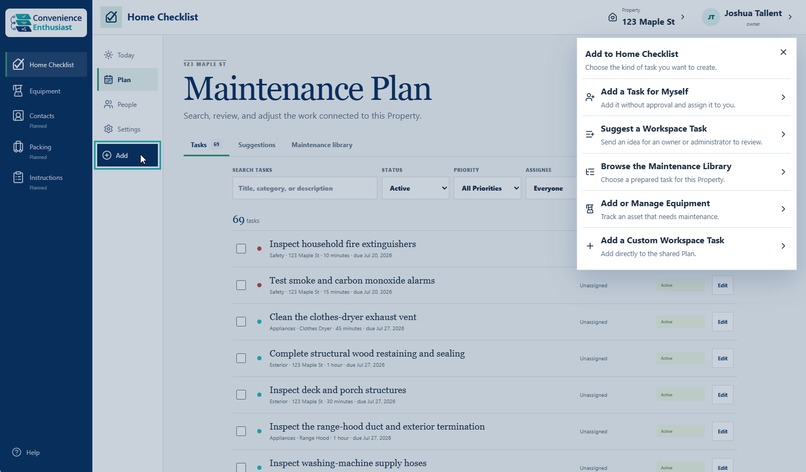Check the Clean the clothes-dryer exhaust vent task
The height and width of the screenshot is (472, 806).
(241, 321)
